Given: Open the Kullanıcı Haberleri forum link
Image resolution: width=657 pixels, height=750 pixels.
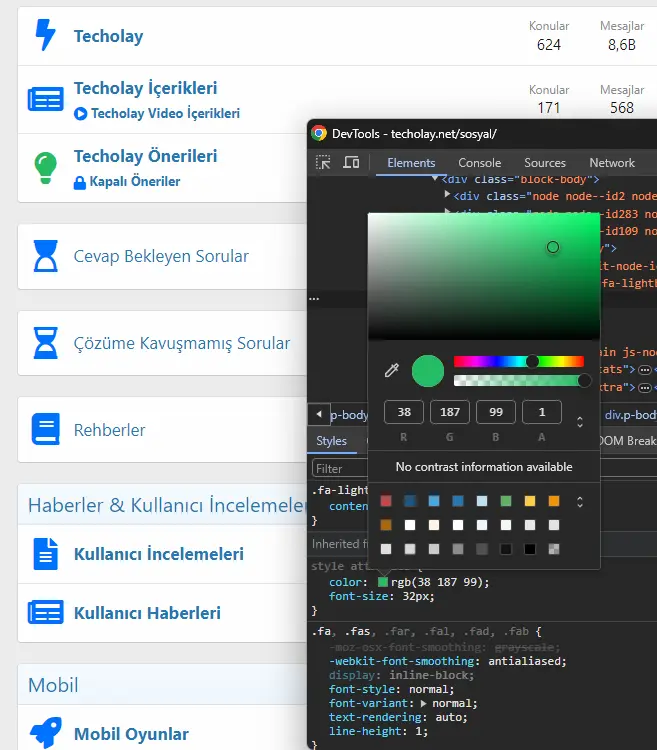Looking at the screenshot, I should (147, 613).
